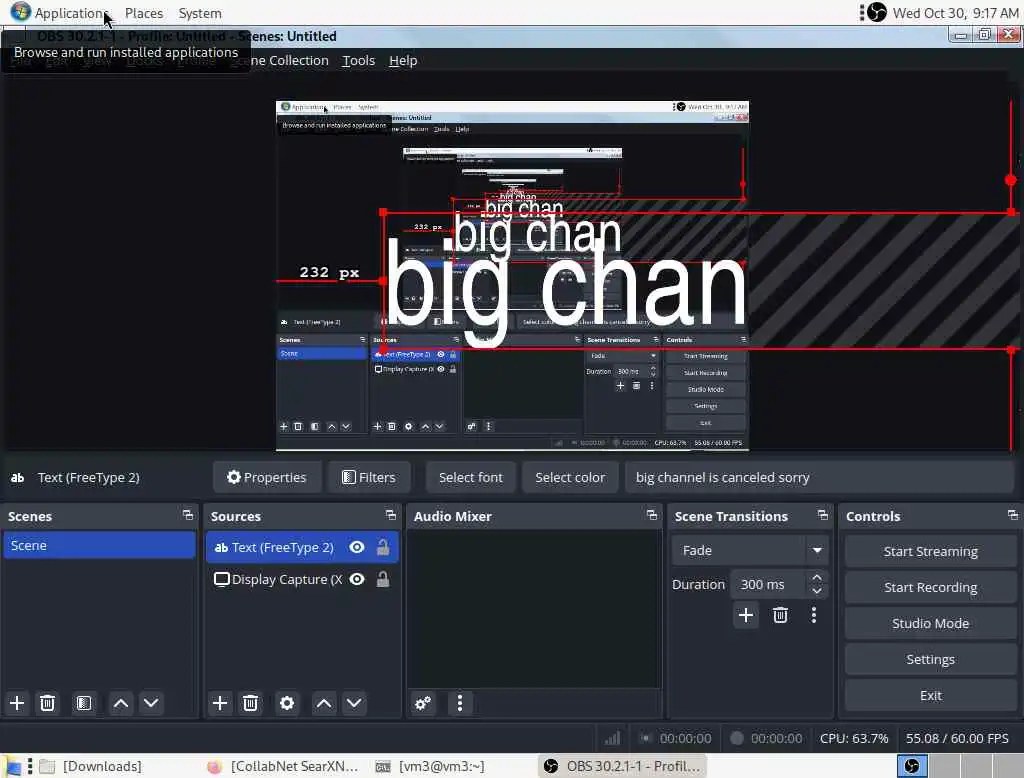Toggle visibility of Display Capture source
The width and height of the screenshot is (1024, 778).
pyautogui.click(x=357, y=579)
